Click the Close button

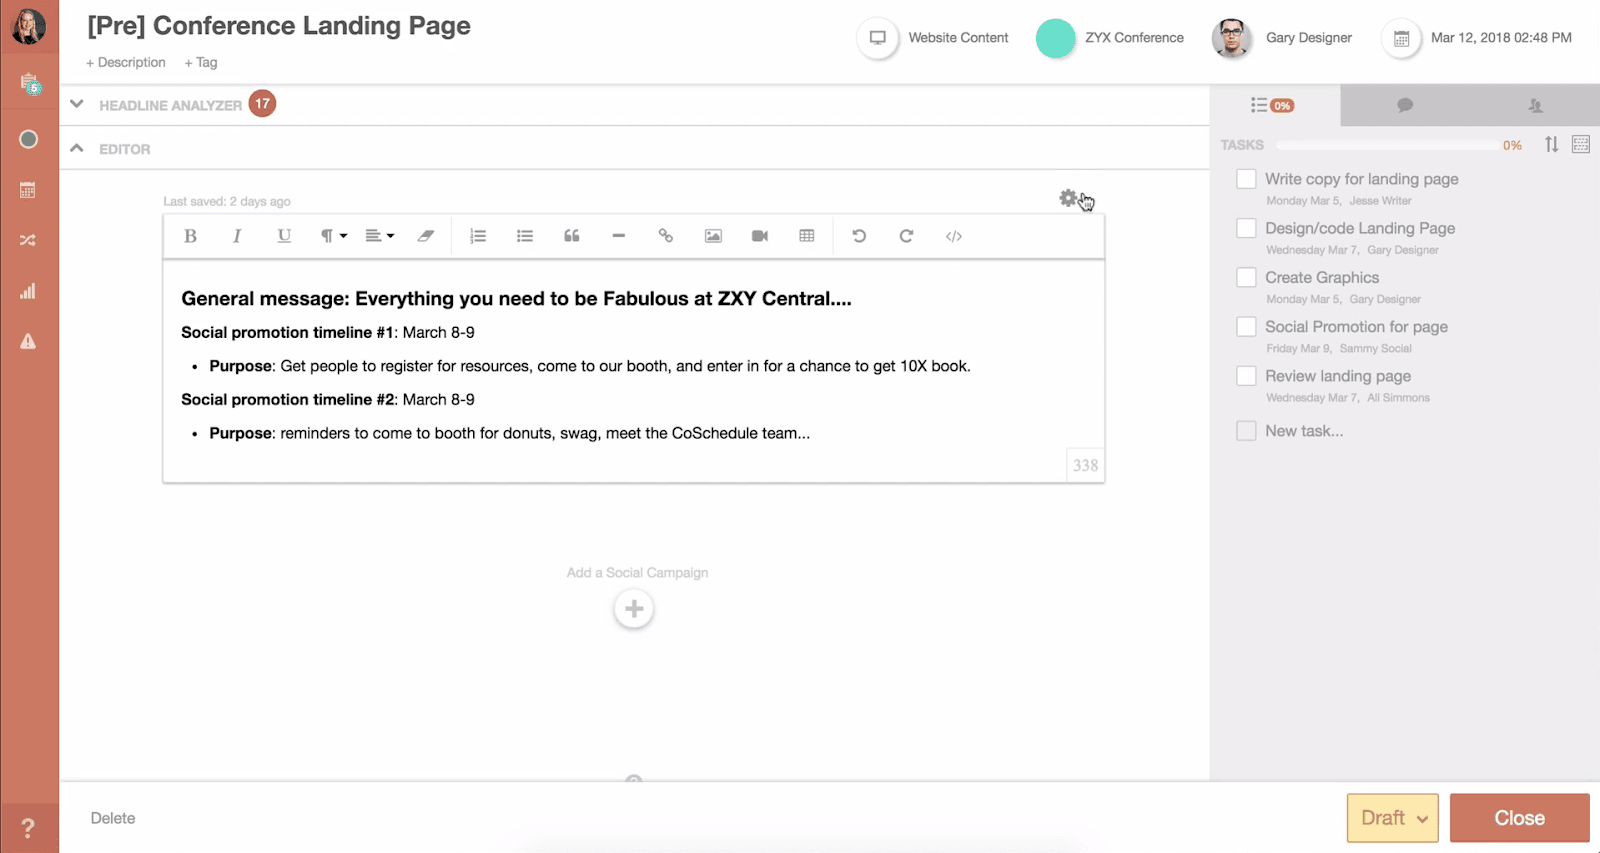tap(1519, 818)
